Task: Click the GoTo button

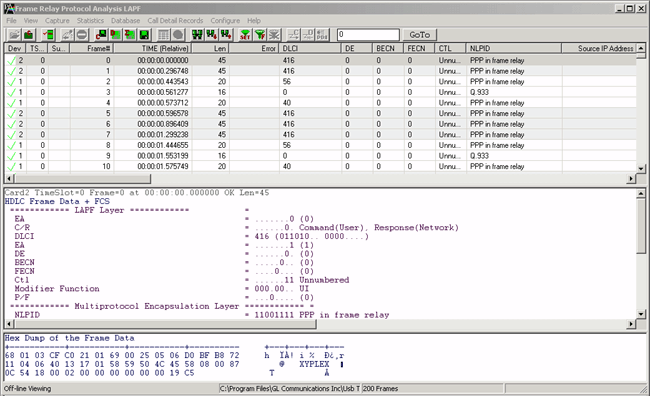Action: pyautogui.click(x=420, y=35)
